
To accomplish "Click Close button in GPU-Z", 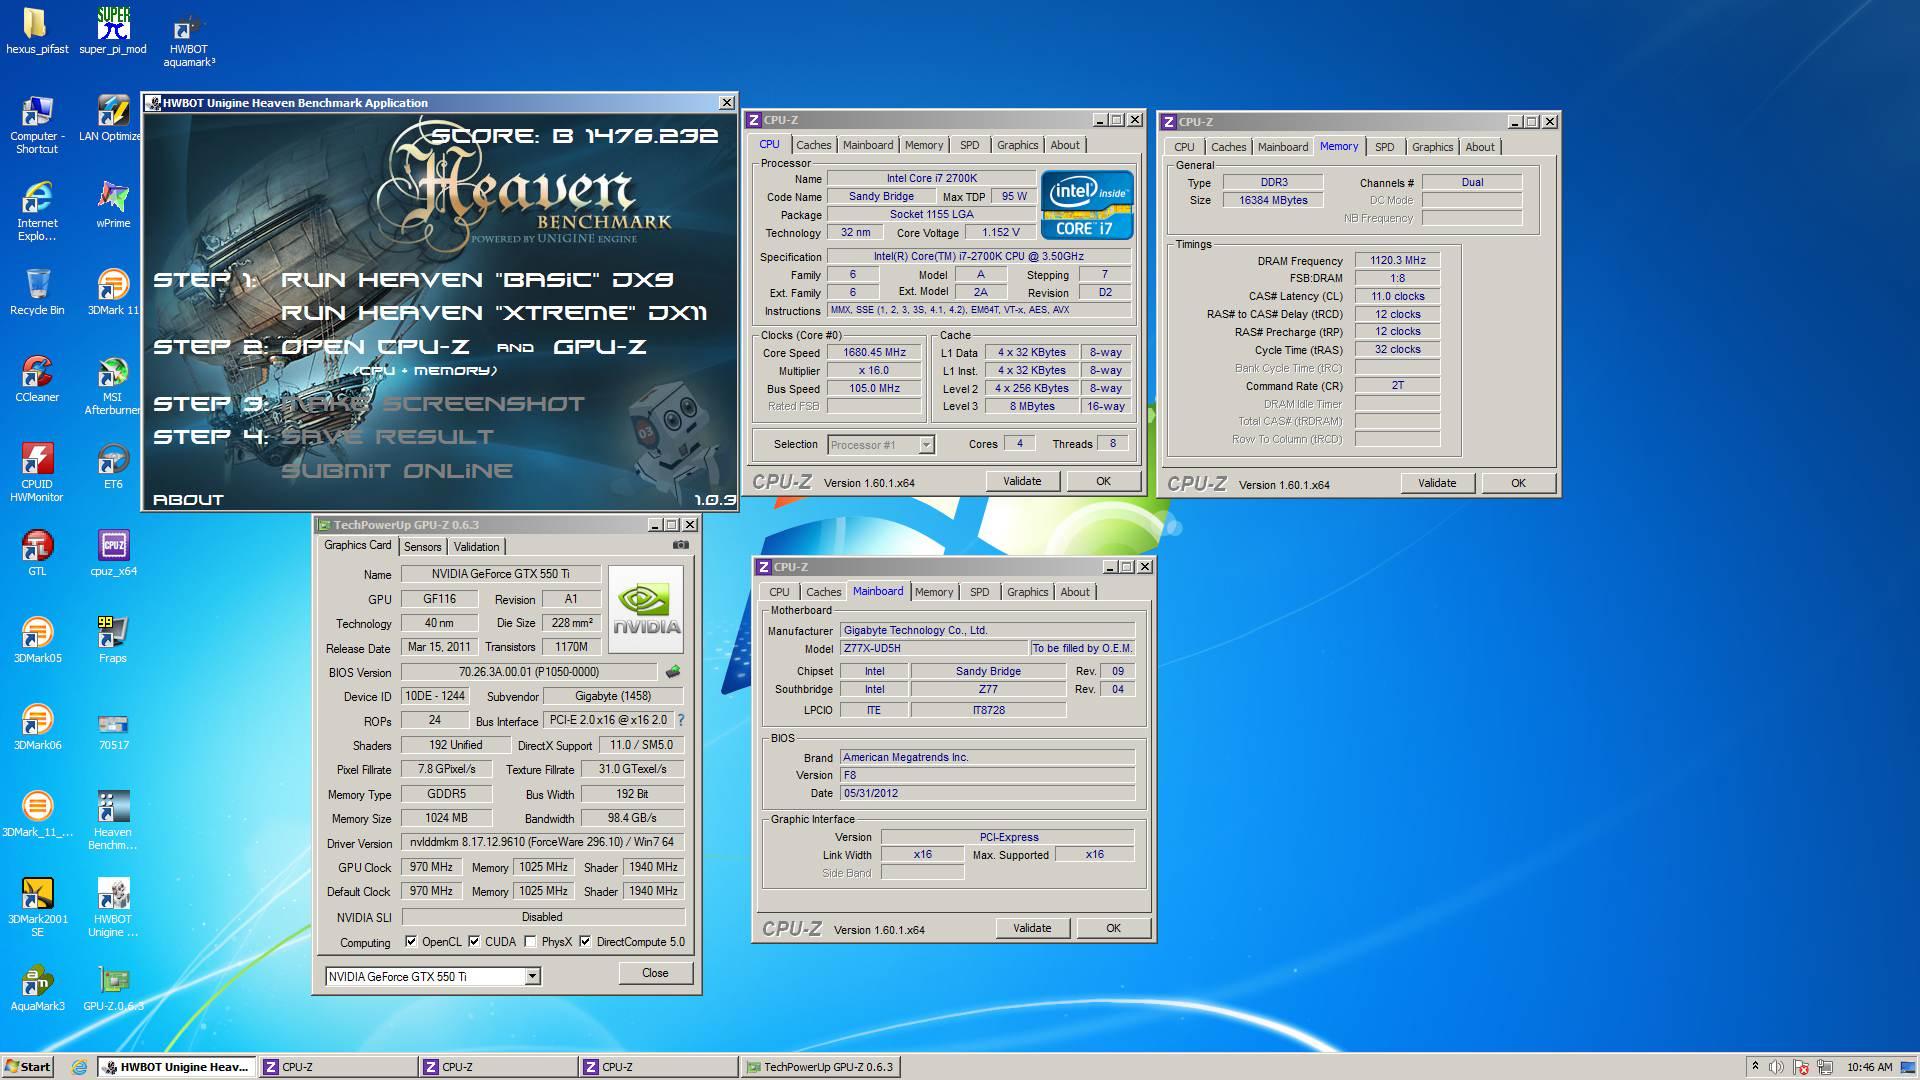I will (x=655, y=973).
